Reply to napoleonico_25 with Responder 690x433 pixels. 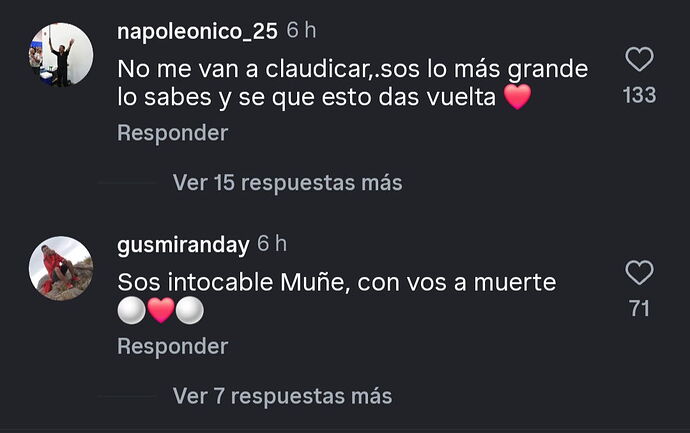click(172, 133)
